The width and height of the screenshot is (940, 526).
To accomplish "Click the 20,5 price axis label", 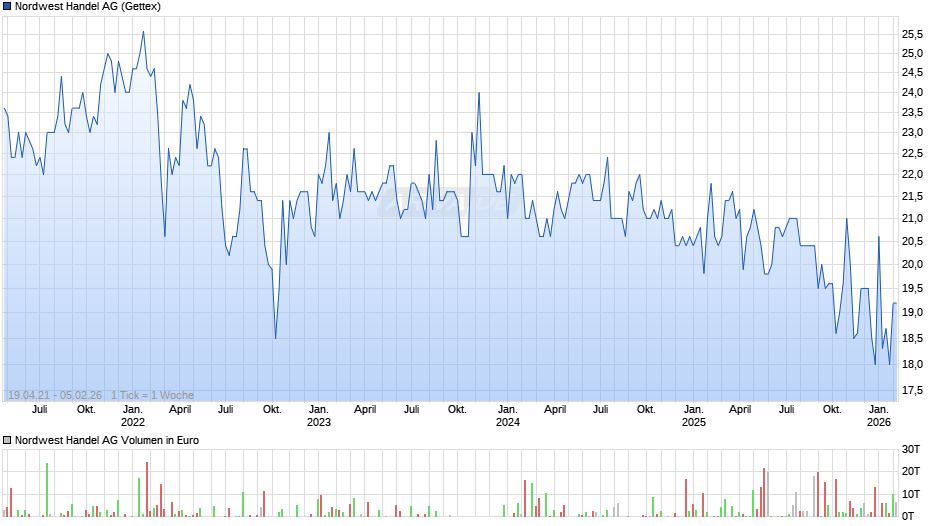I will (x=912, y=241).
